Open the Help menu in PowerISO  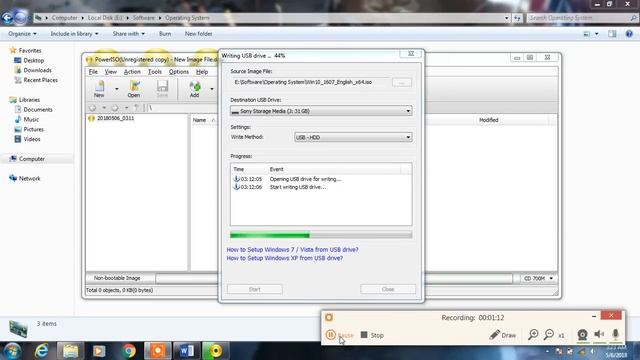coord(202,72)
